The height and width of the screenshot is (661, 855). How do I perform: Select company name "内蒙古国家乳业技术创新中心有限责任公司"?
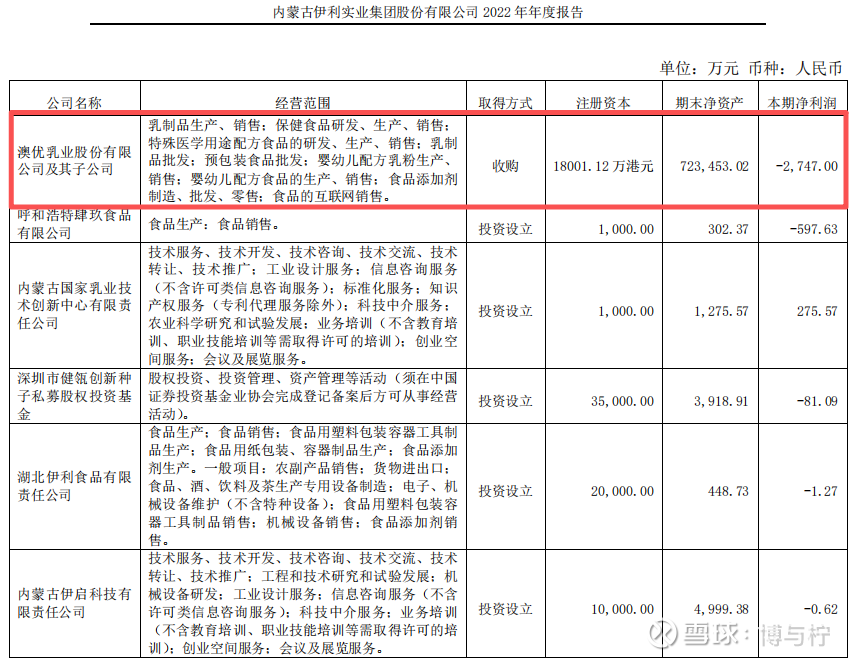[74, 305]
